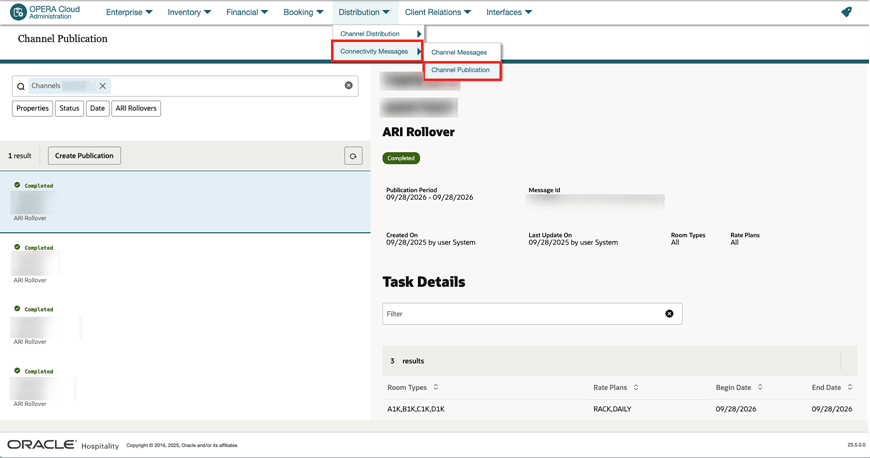Clear the search field circle-X icon
The width and height of the screenshot is (870, 458).
(348, 85)
